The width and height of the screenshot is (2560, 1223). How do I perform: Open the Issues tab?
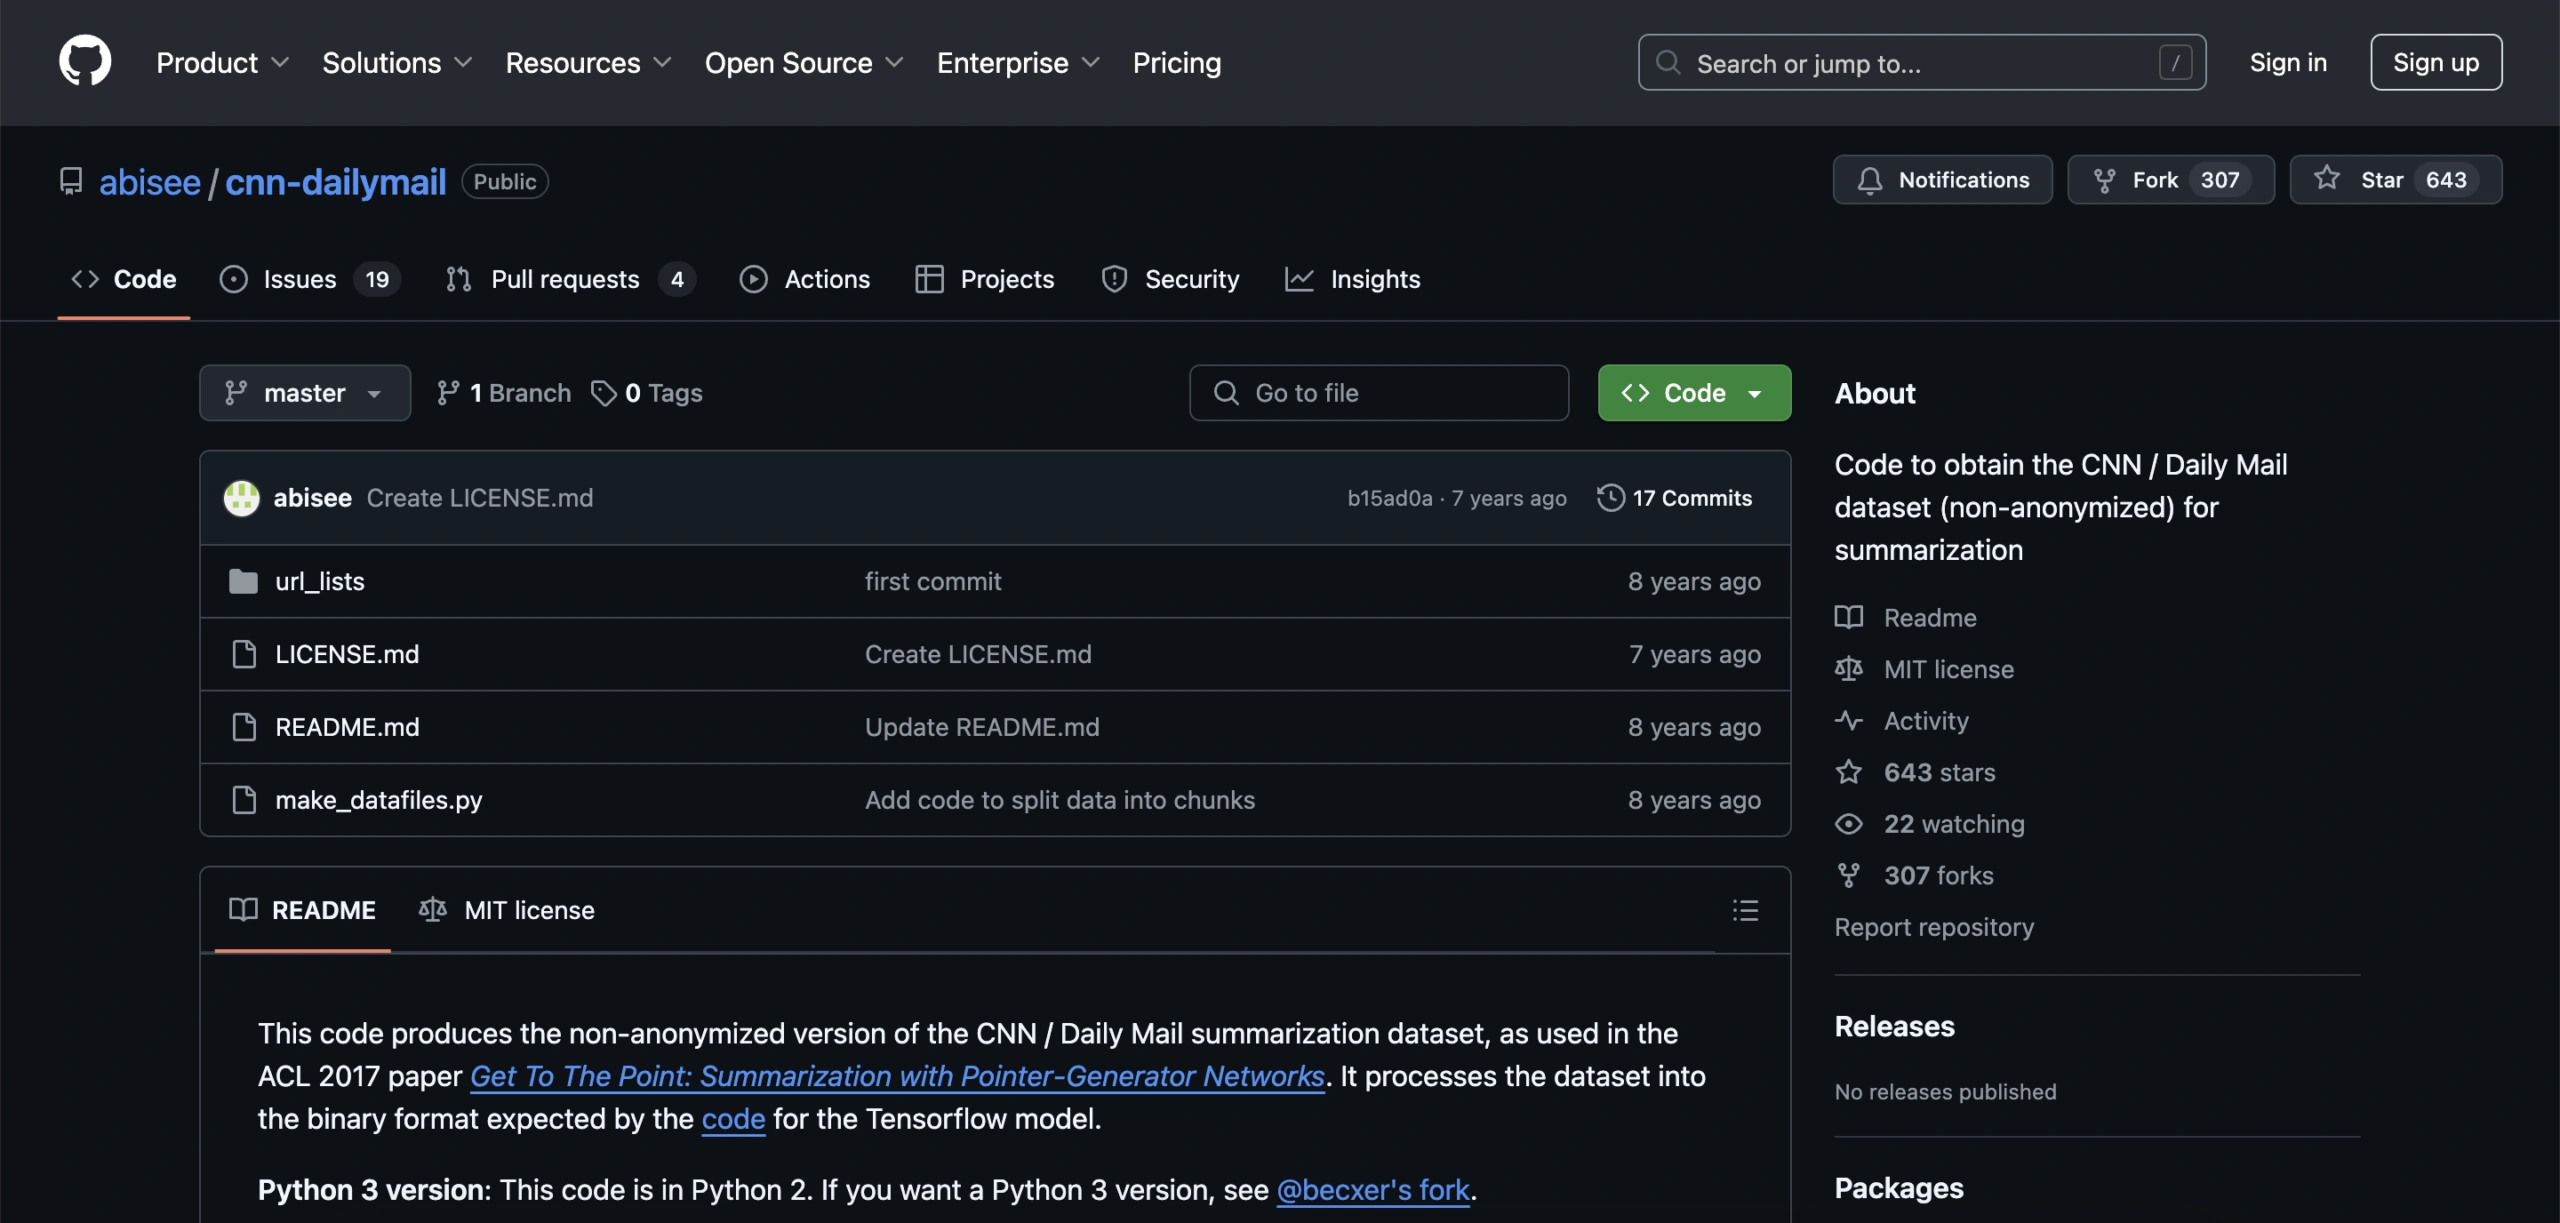(x=309, y=279)
